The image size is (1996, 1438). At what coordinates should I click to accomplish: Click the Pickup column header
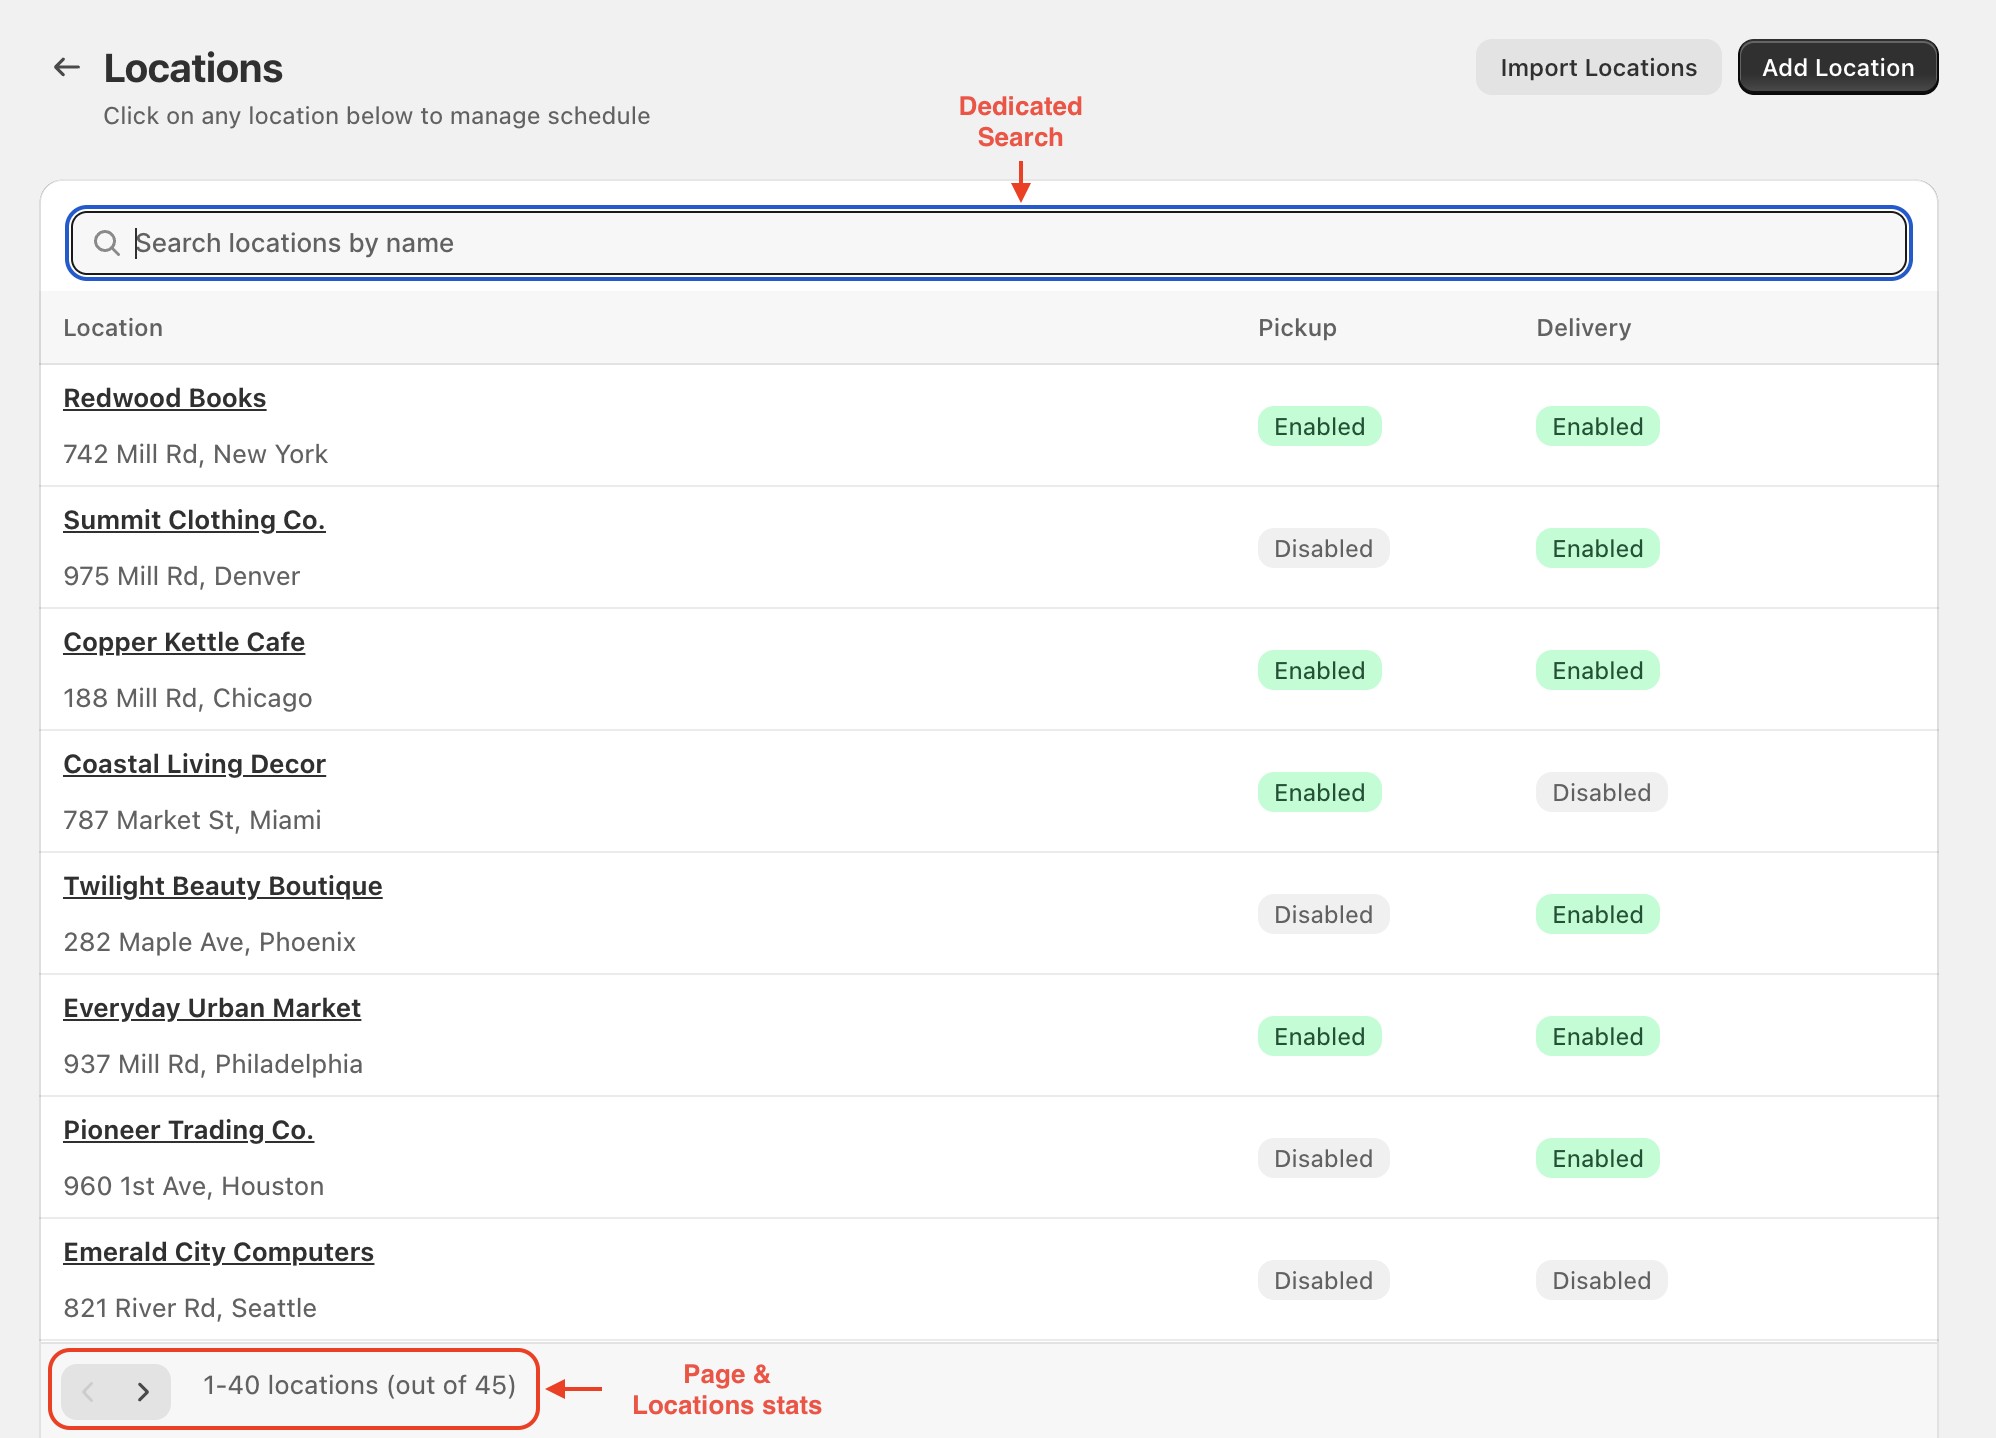click(x=1297, y=328)
